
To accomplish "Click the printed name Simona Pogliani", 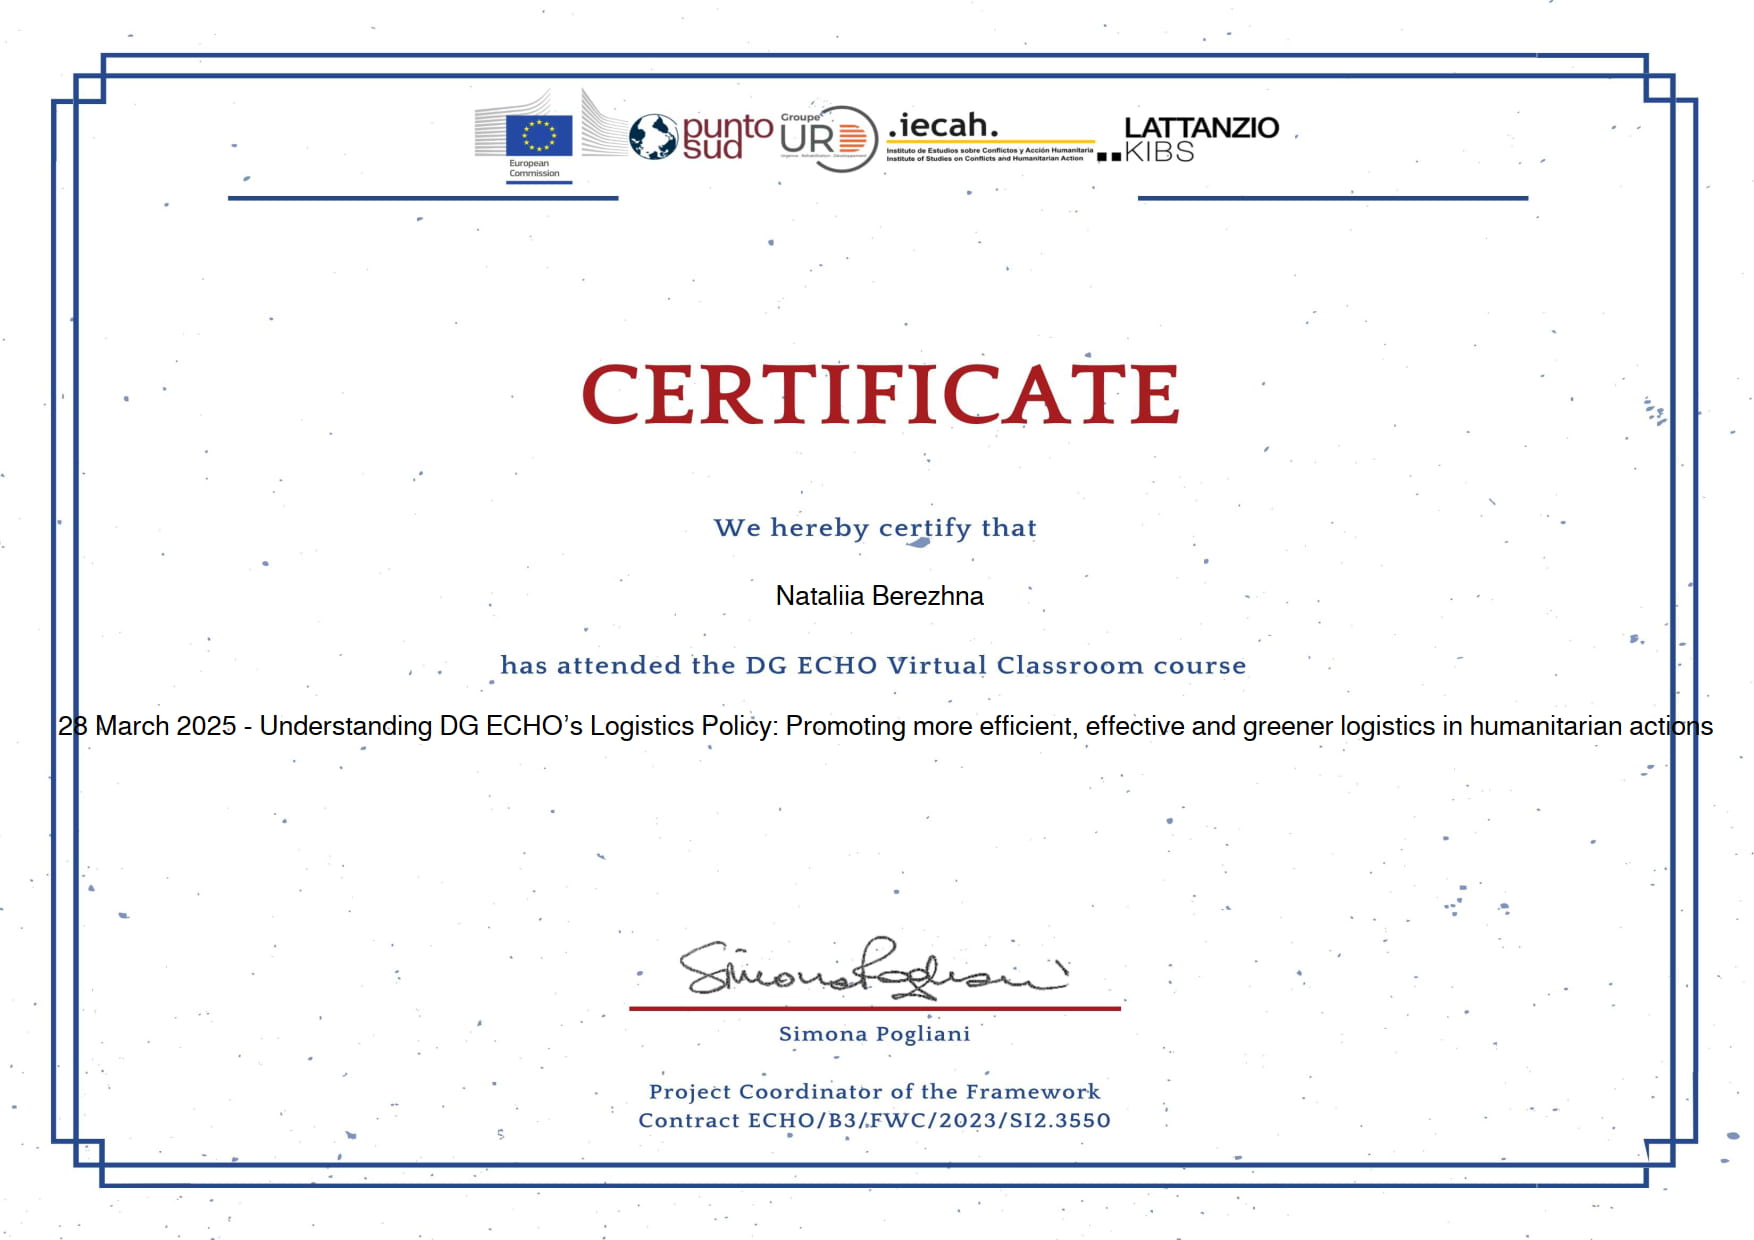I will (874, 1034).
